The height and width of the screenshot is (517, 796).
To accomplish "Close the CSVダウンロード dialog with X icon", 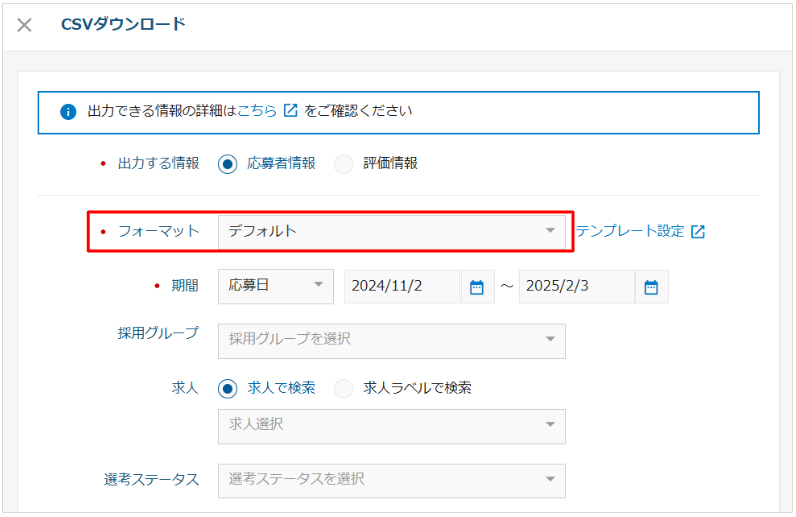I will [24, 24].
